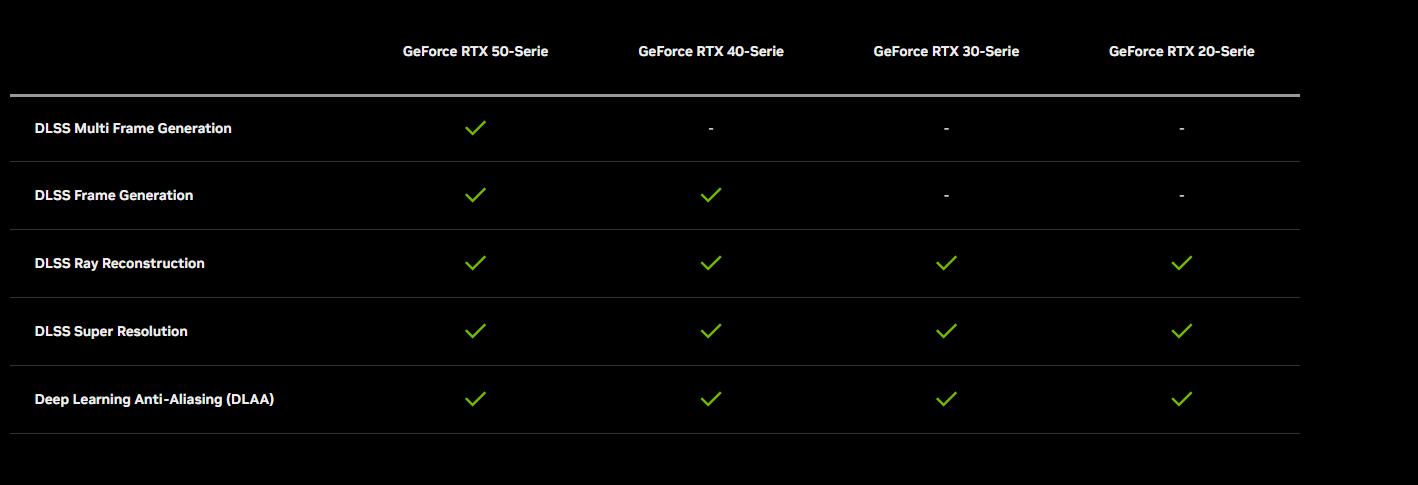
Task: Click the DLSS Frame Generation row label
Action: 114,195
